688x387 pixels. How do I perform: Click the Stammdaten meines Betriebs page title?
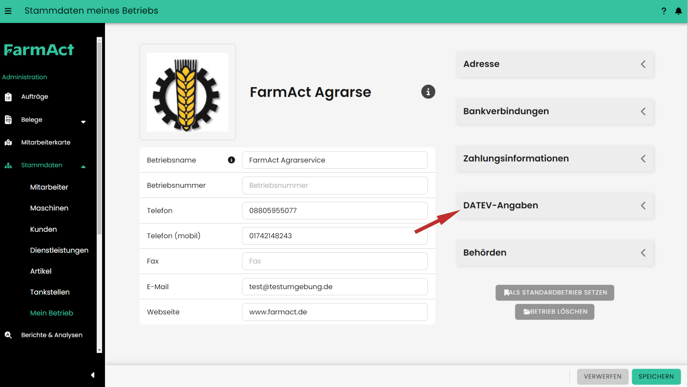[91, 11]
